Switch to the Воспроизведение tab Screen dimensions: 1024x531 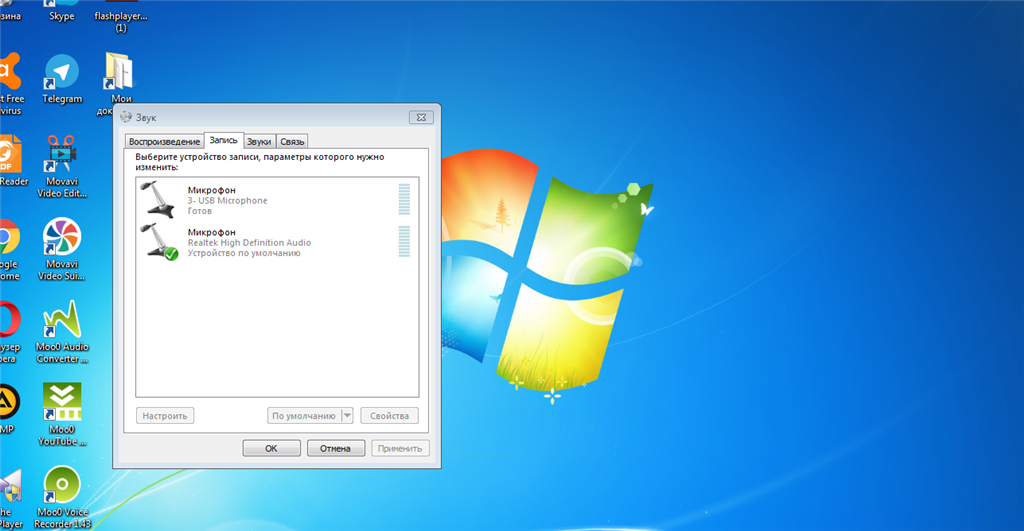pyautogui.click(x=164, y=141)
